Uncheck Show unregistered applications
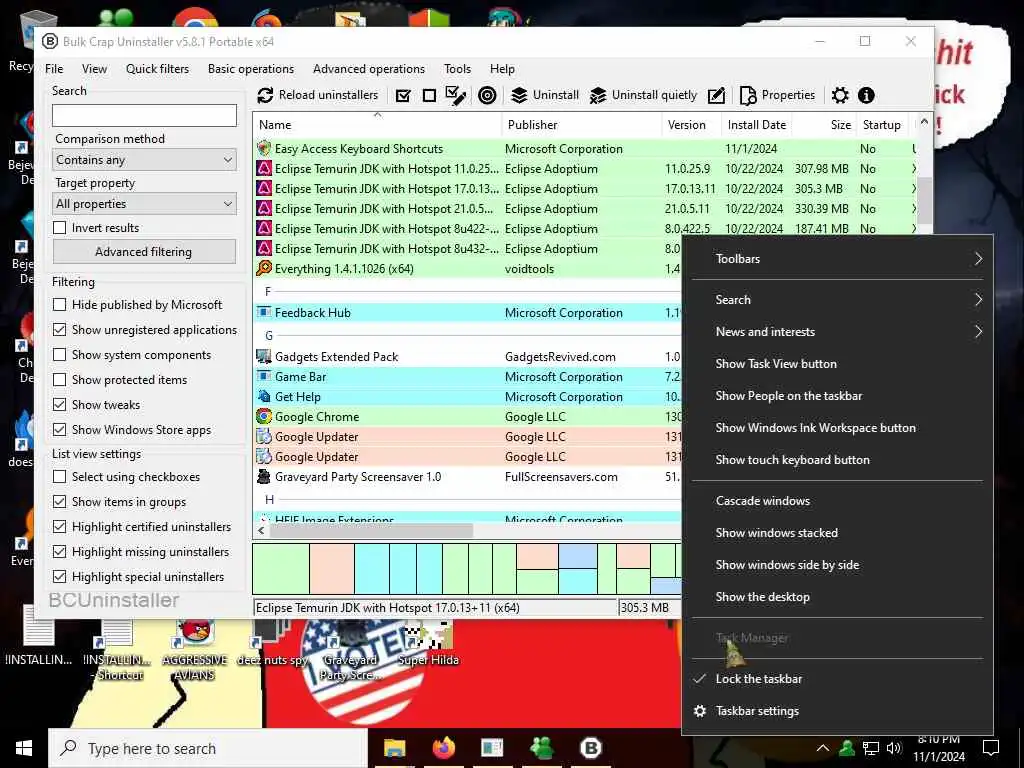The width and height of the screenshot is (1024, 768). 59,329
